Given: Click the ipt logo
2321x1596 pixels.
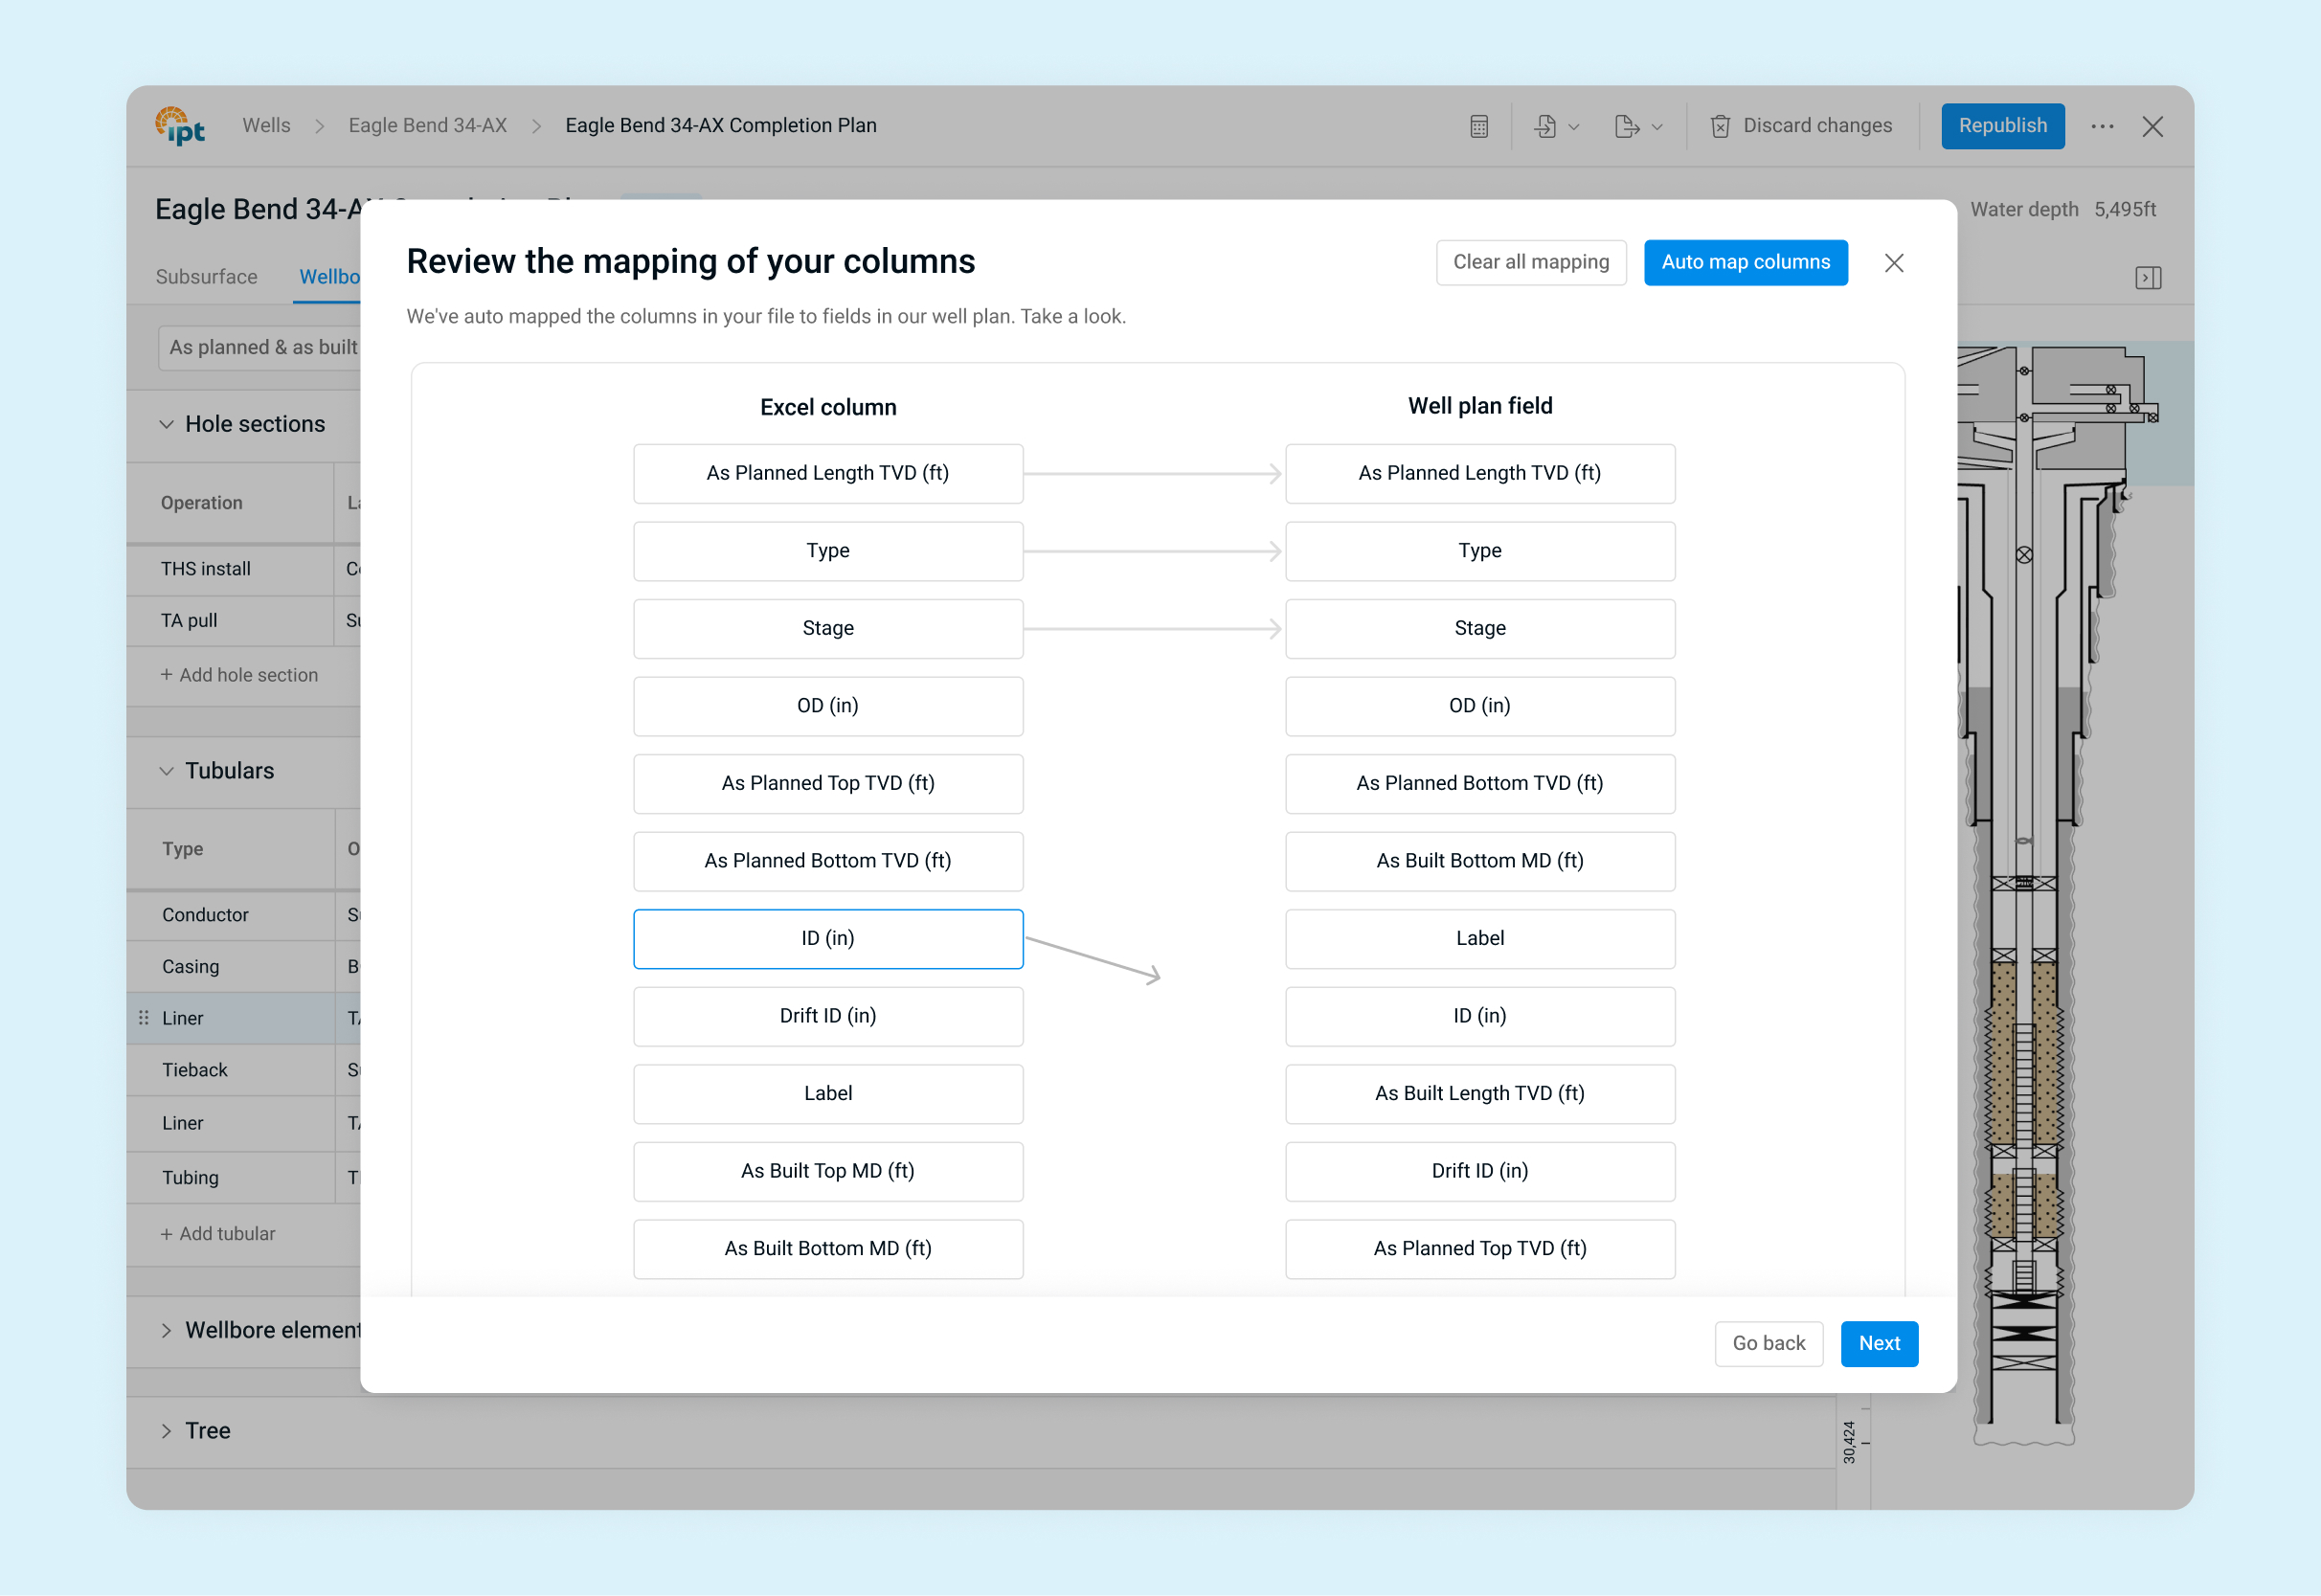Looking at the screenshot, I should point(181,126).
